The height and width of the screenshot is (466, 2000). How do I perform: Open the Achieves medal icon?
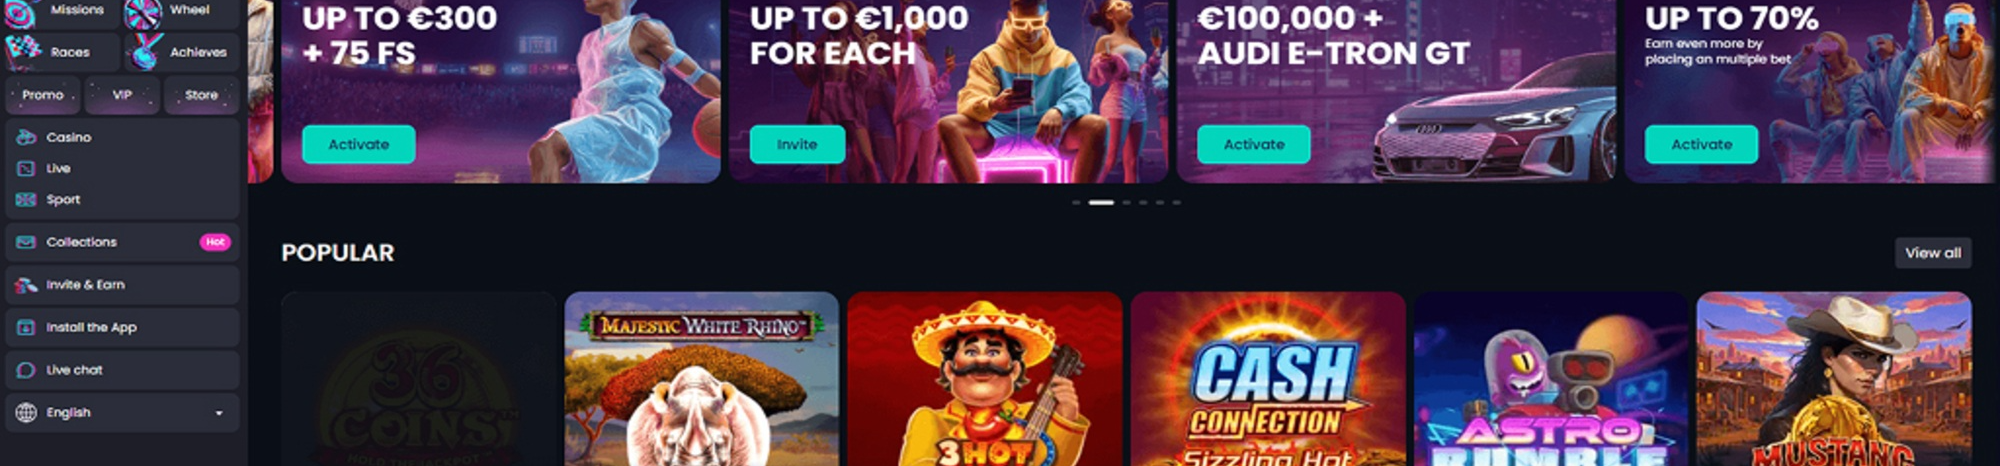[x=146, y=51]
